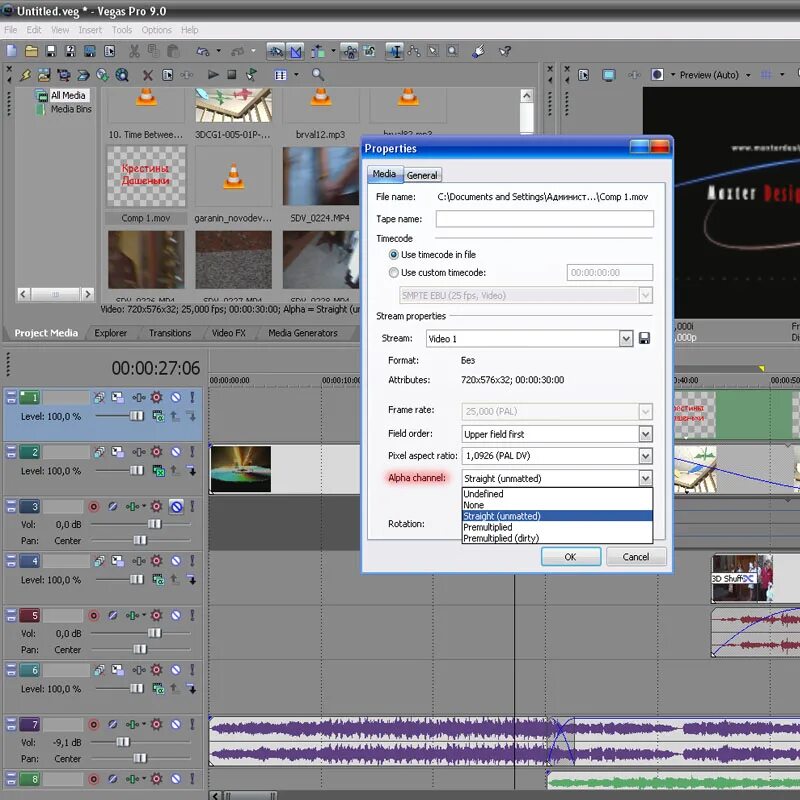
Task: Select the Zoom Edit tool magnifier
Action: (453, 51)
